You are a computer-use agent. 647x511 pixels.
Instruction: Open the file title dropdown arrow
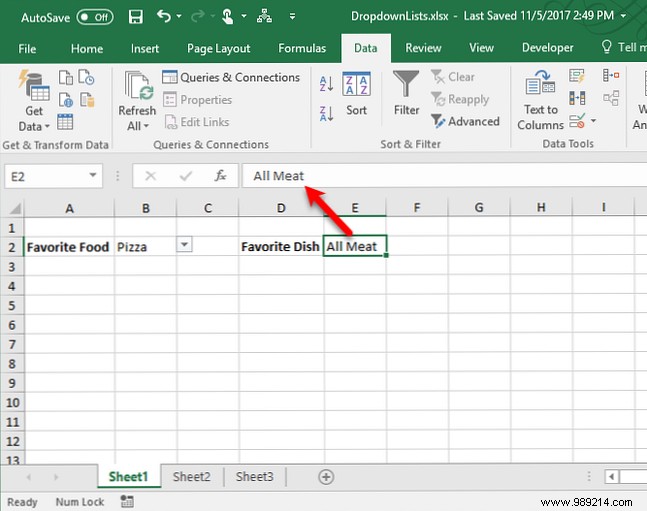[x=623, y=16]
